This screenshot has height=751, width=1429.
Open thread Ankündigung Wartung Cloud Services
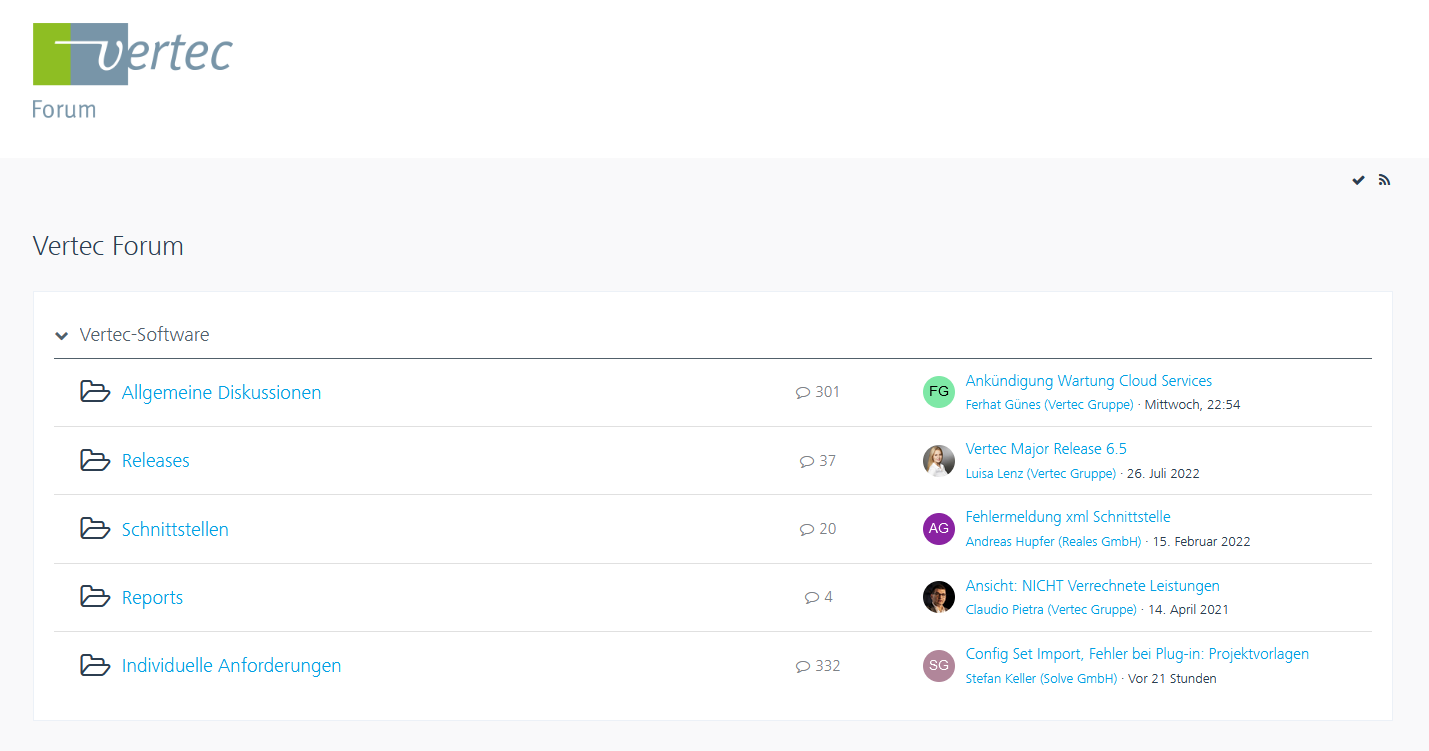pyautogui.click(x=1088, y=381)
